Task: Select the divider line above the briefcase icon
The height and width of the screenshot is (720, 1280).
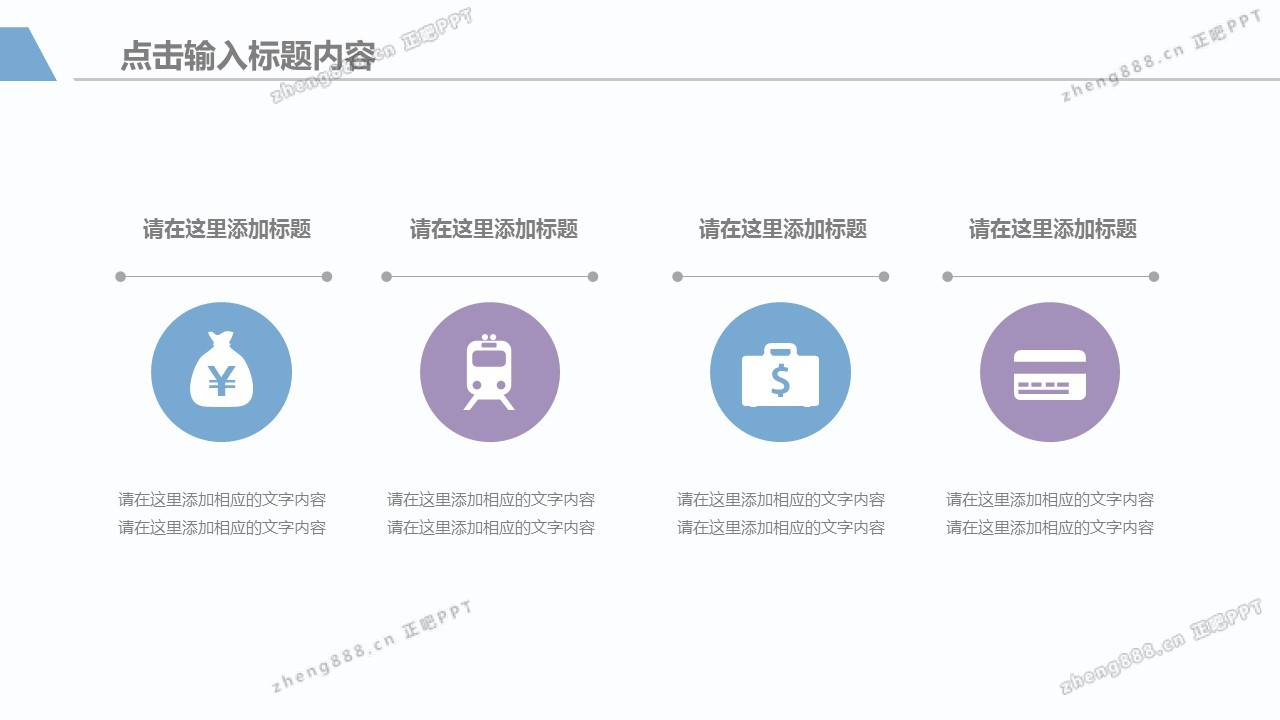Action: pyautogui.click(x=780, y=277)
